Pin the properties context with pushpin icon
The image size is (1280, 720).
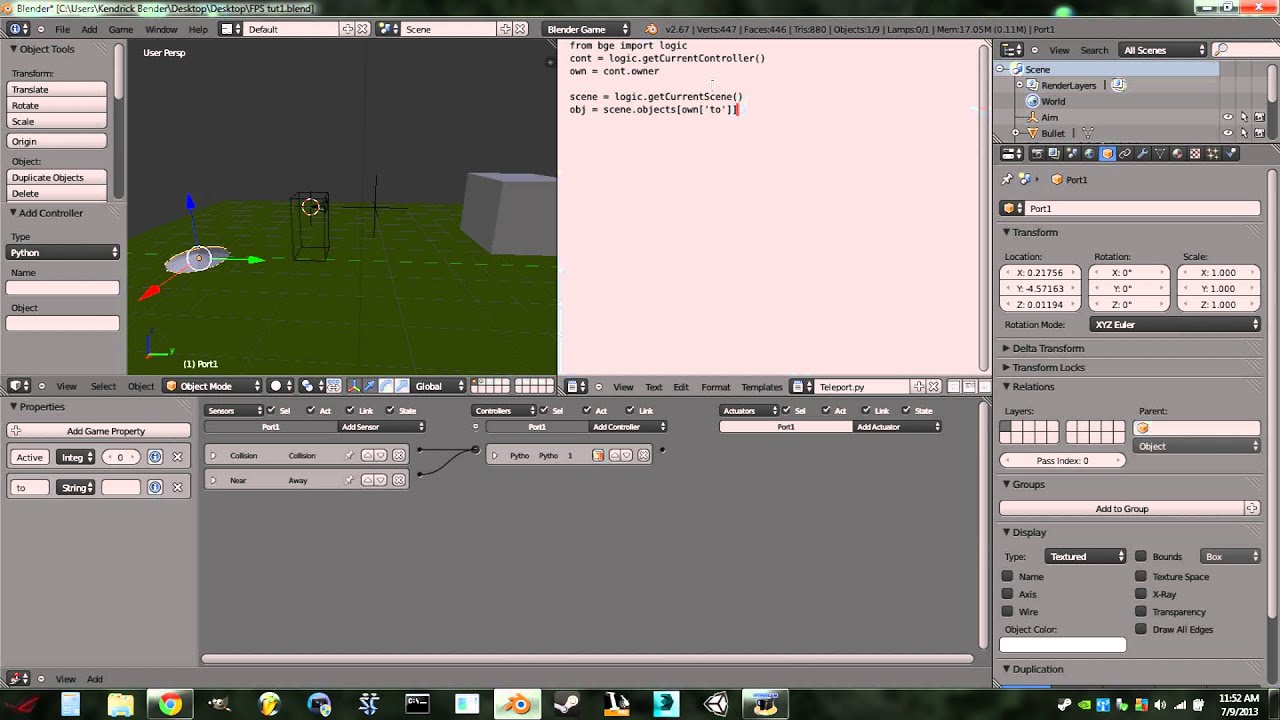click(1007, 179)
